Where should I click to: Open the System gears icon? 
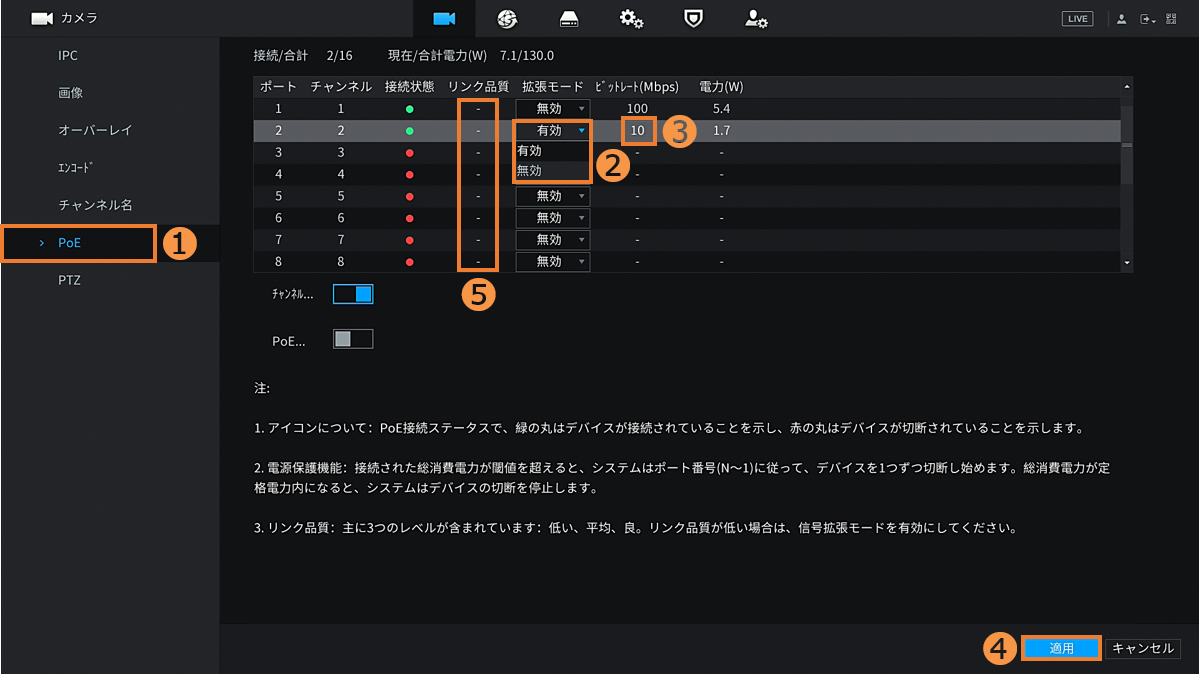pyautogui.click(x=631, y=18)
